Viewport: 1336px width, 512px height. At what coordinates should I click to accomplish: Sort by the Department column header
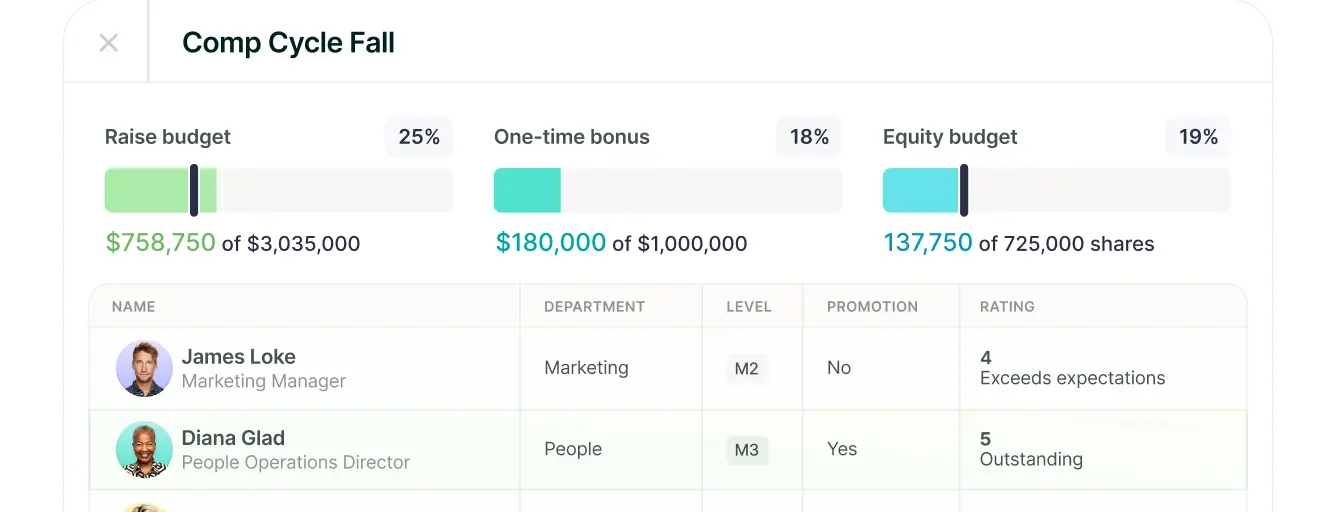pyautogui.click(x=594, y=307)
